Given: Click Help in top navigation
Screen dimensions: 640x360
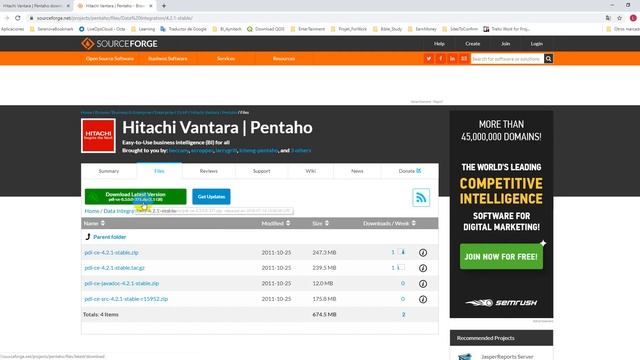Looking at the screenshot, I should [x=439, y=44].
